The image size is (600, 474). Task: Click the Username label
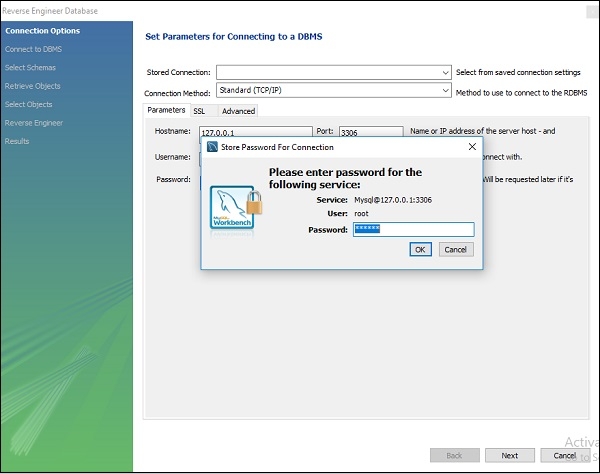pyautogui.click(x=173, y=157)
